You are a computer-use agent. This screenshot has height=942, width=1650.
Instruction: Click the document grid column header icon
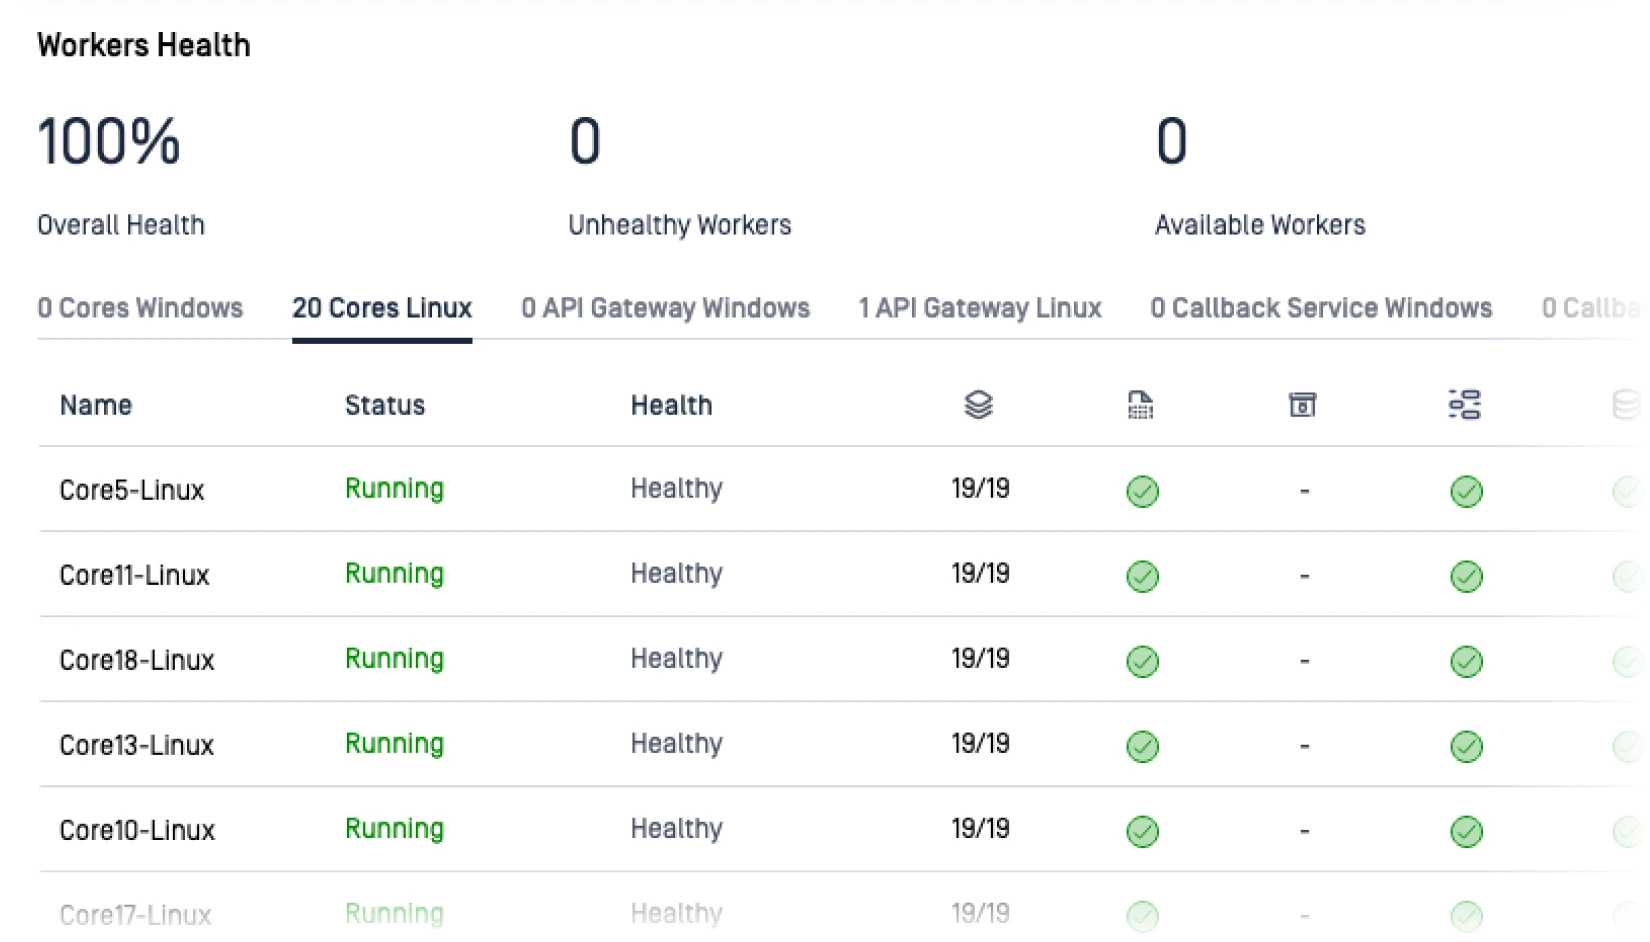coord(1140,405)
